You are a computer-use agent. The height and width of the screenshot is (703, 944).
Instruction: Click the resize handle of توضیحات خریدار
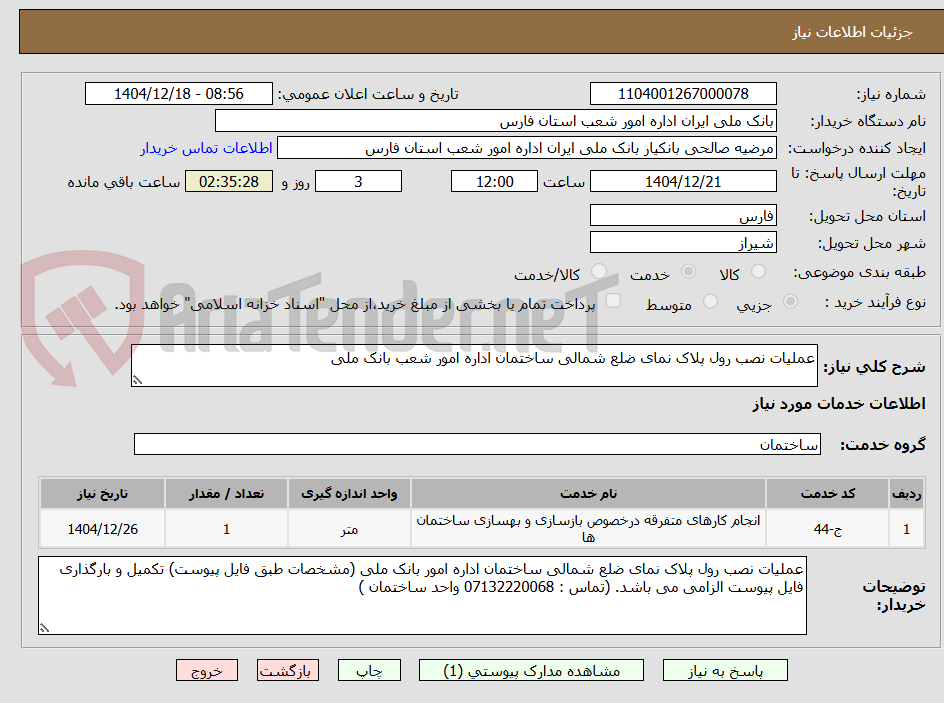click(44, 628)
